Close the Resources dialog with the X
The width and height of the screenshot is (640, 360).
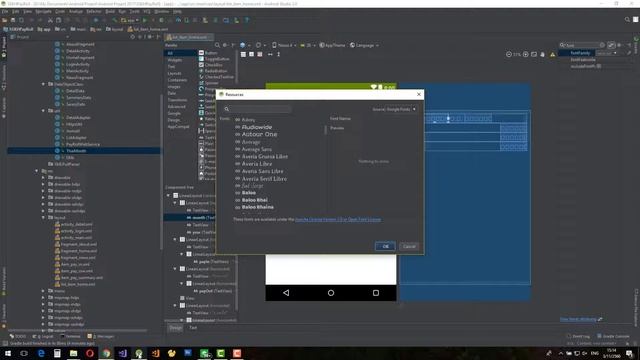pos(419,94)
